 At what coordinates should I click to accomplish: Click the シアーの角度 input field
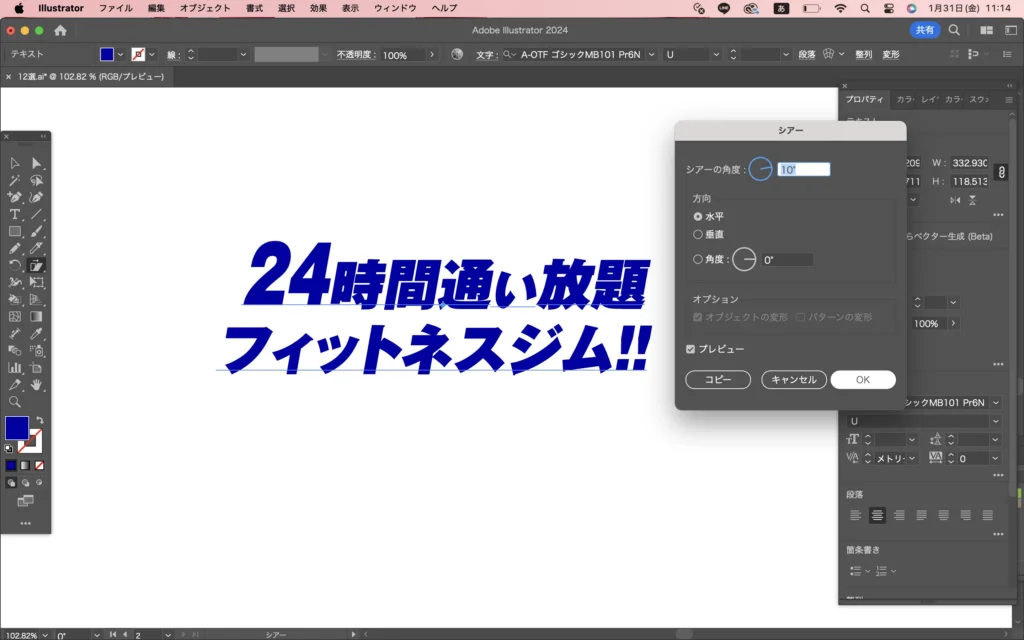[804, 170]
